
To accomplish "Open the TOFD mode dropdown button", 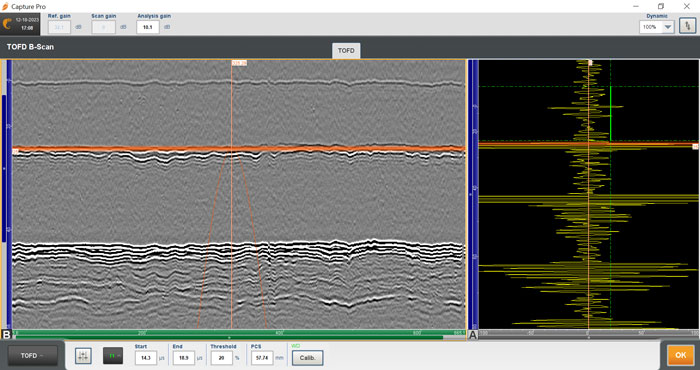I will click(33, 356).
